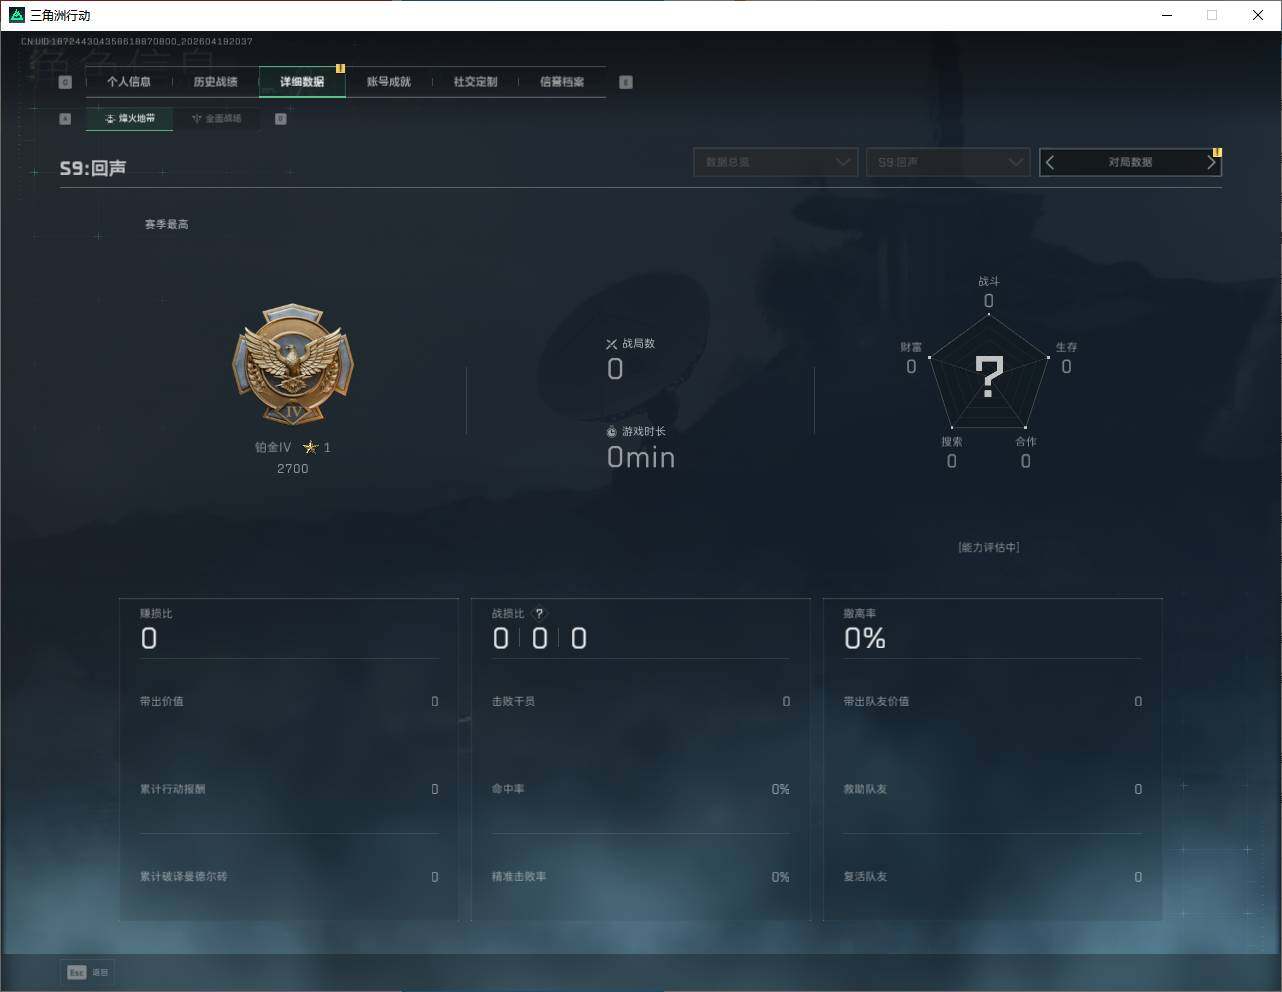Screen dimensions: 1282x992
Task: Click the 击败干员 stat row
Action: [641, 702]
